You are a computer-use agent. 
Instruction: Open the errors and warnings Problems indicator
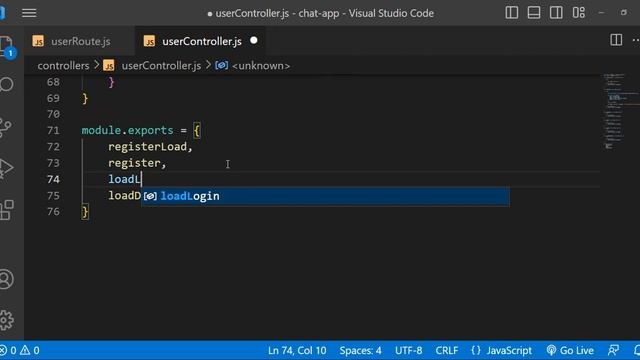(x=20, y=351)
